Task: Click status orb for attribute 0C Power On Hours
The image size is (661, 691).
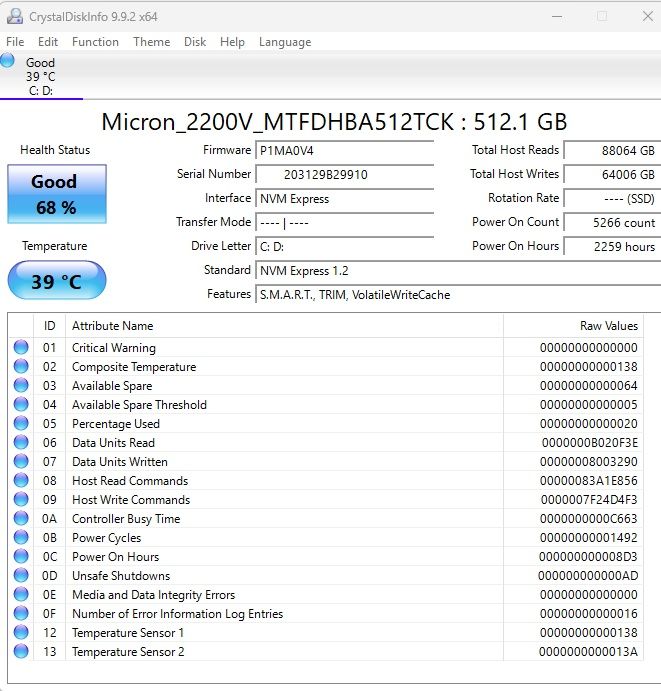Action: [x=21, y=556]
